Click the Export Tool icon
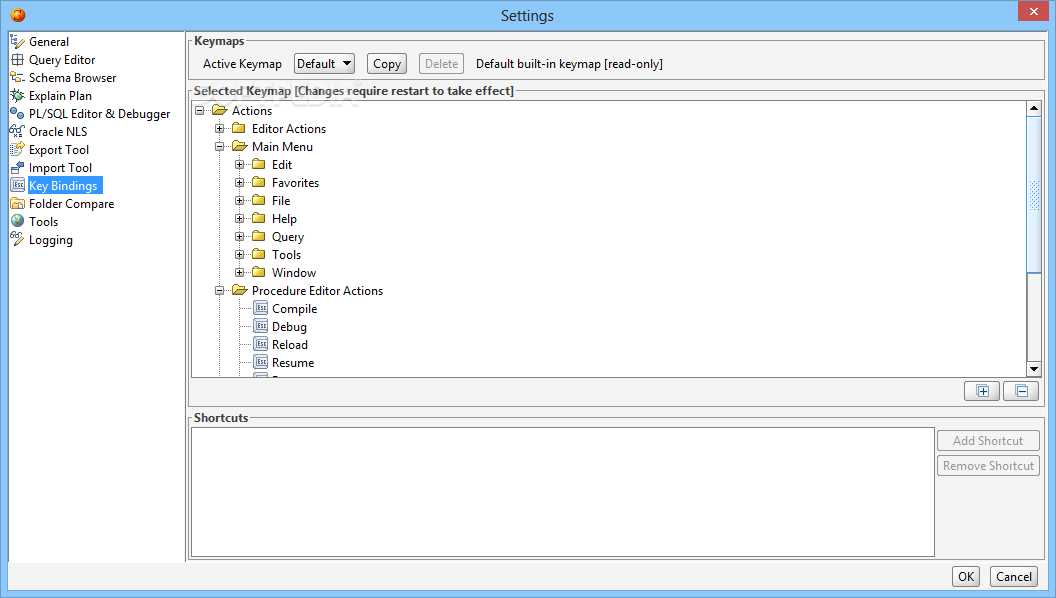 pyautogui.click(x=18, y=150)
